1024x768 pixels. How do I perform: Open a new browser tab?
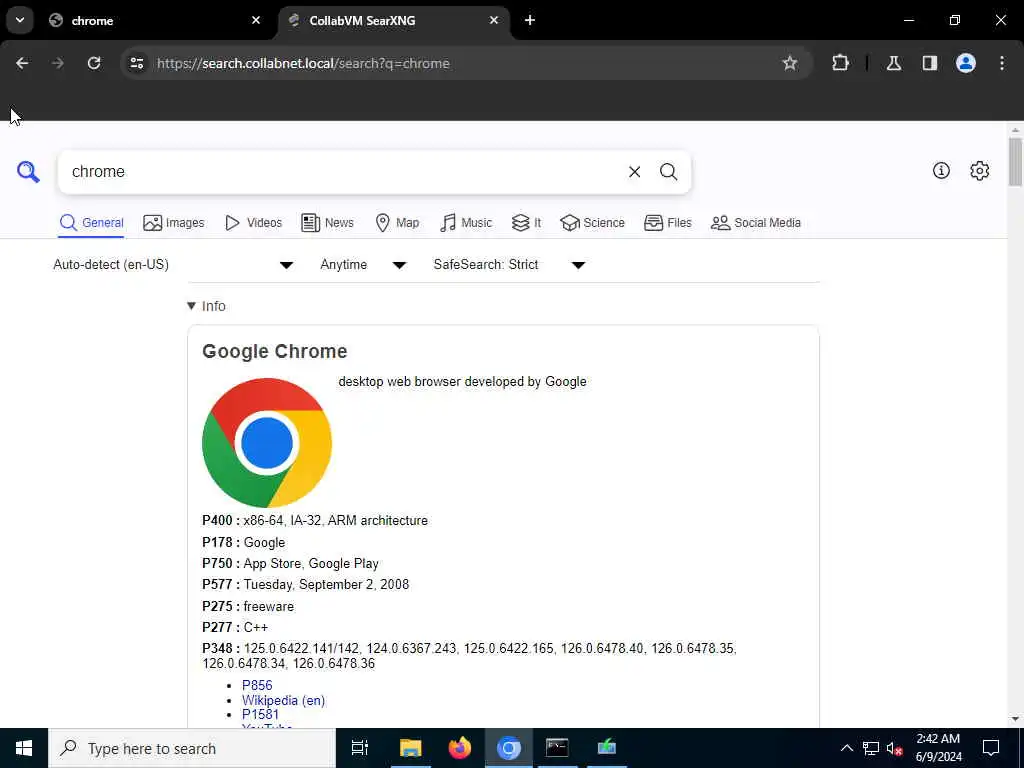[x=530, y=20]
